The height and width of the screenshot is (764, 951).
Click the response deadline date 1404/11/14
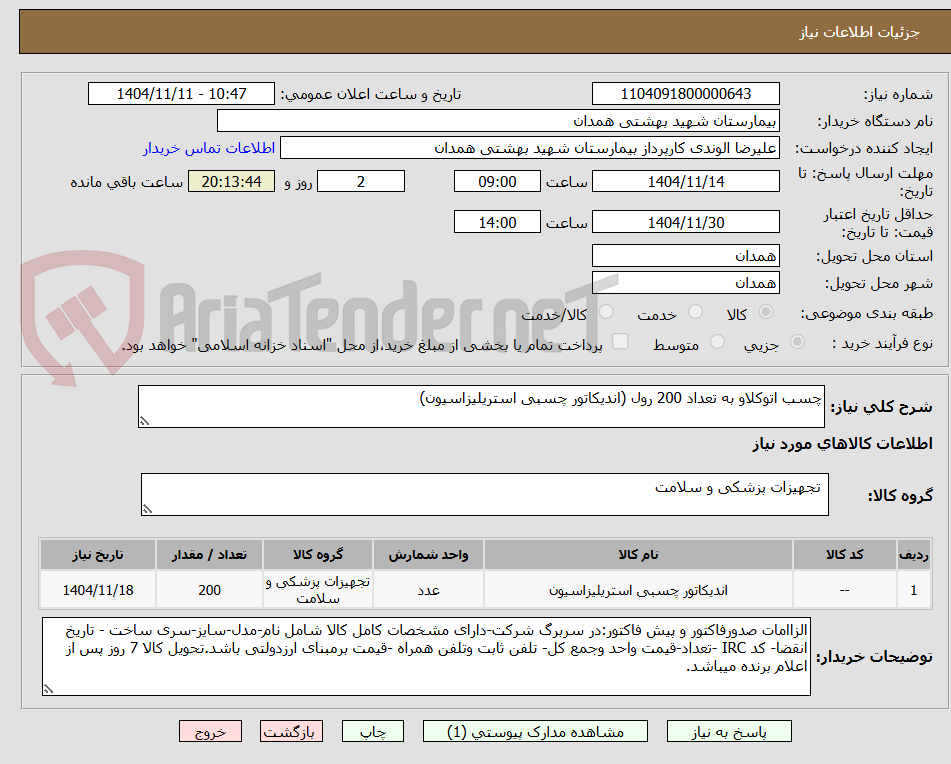click(x=685, y=181)
